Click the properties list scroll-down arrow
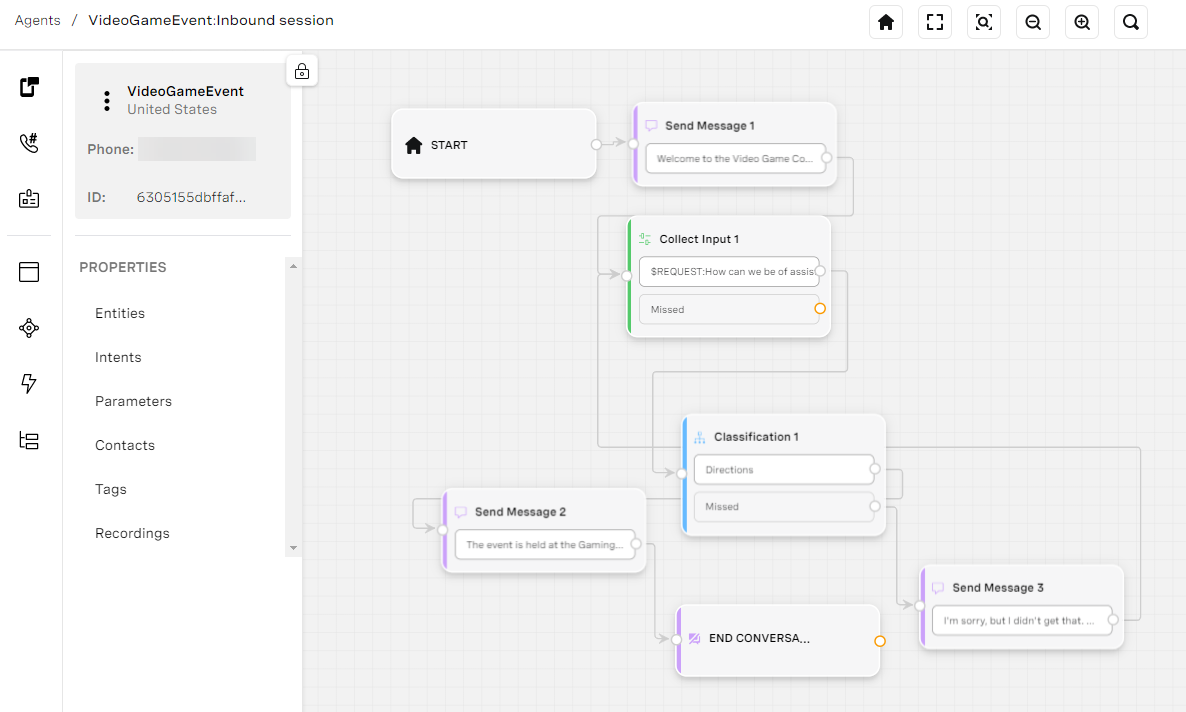 (x=293, y=548)
